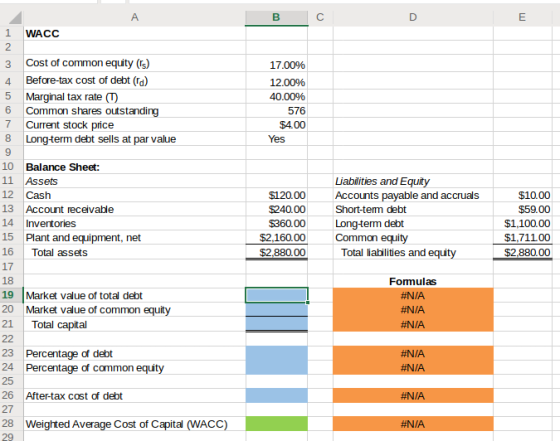560x441 pixels.
Task: Select the Yes cell for par value
Action: pos(276,139)
